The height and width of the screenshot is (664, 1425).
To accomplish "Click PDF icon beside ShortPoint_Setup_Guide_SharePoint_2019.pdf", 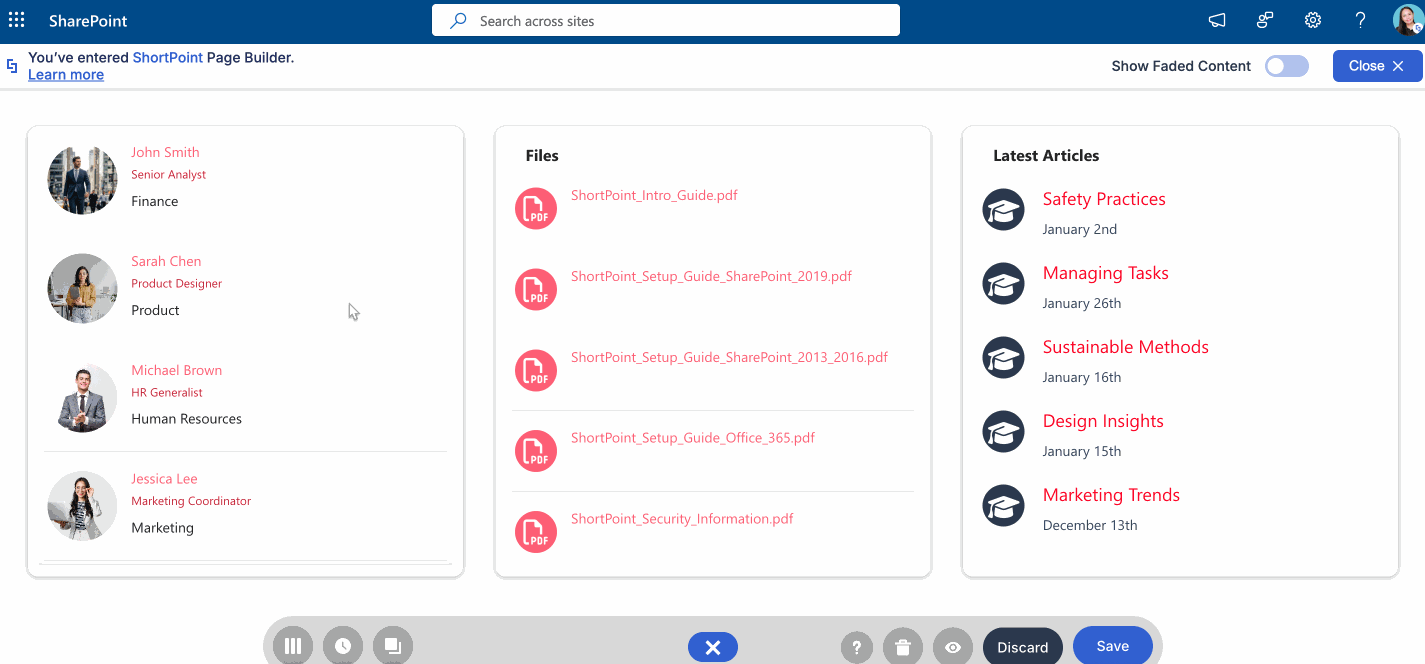I will tap(536, 290).
